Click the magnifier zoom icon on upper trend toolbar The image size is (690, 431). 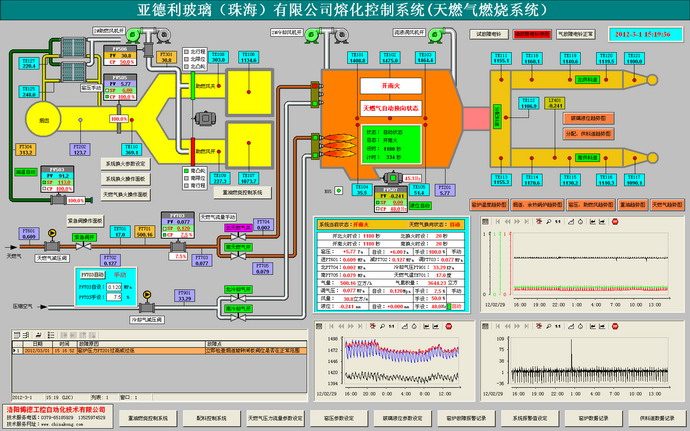click(x=548, y=221)
